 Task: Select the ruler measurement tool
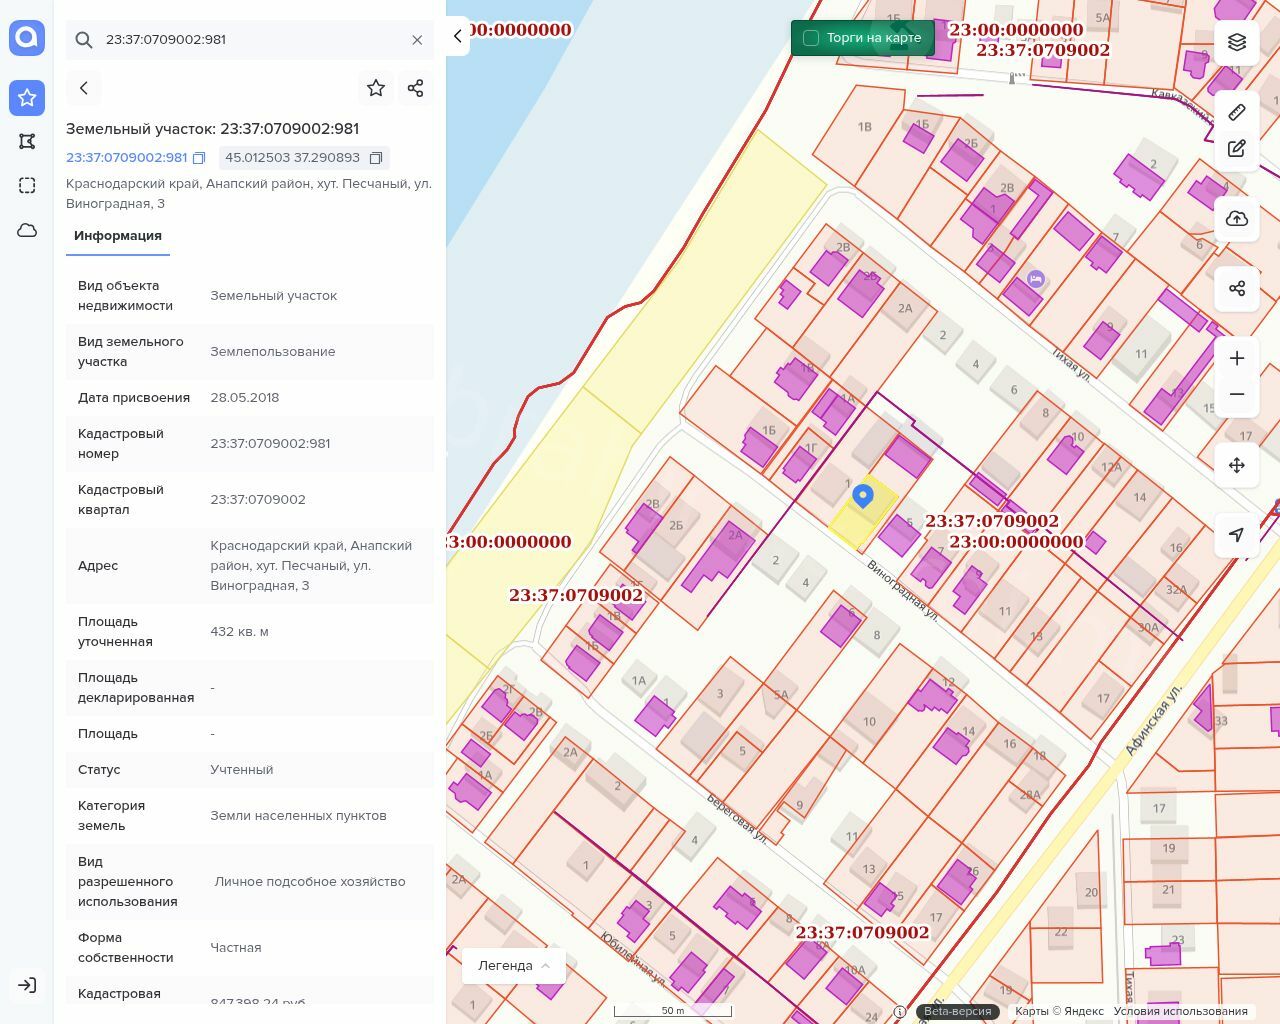1237,112
